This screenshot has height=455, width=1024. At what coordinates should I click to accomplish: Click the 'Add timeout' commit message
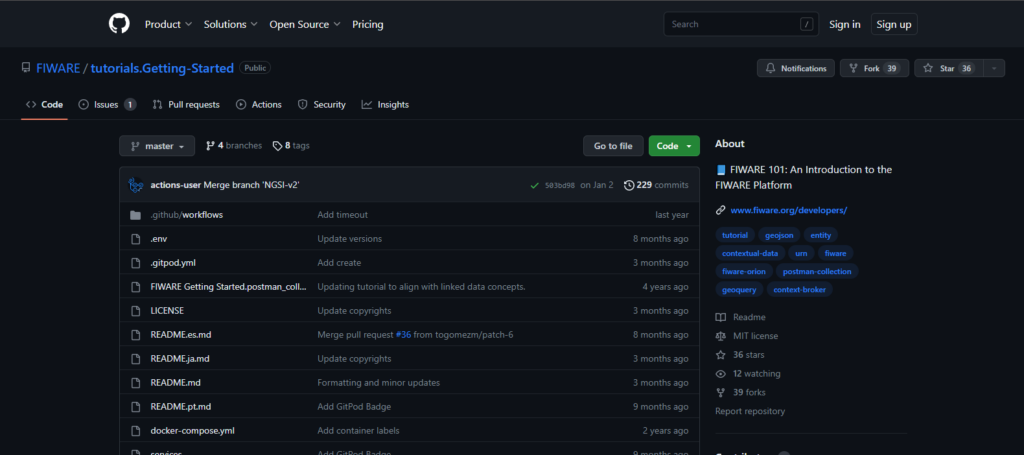pyautogui.click(x=342, y=215)
